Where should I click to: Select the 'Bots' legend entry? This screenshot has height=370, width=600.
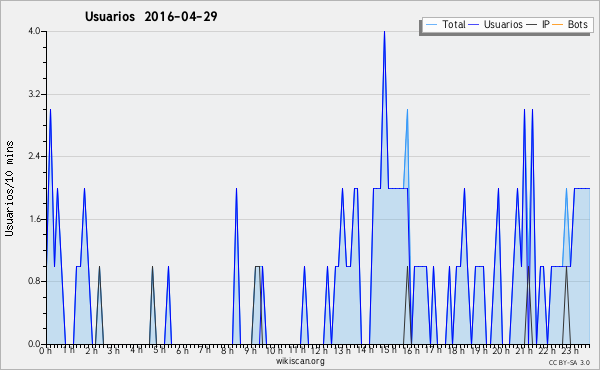(x=577, y=25)
